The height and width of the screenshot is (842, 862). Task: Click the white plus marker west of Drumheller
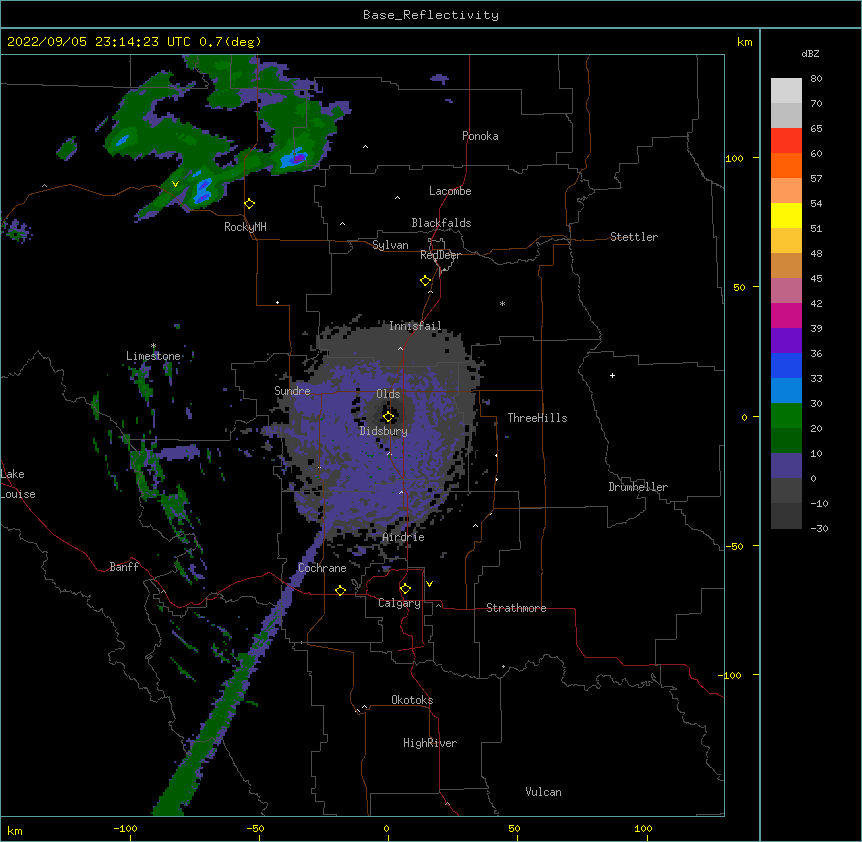click(x=612, y=375)
